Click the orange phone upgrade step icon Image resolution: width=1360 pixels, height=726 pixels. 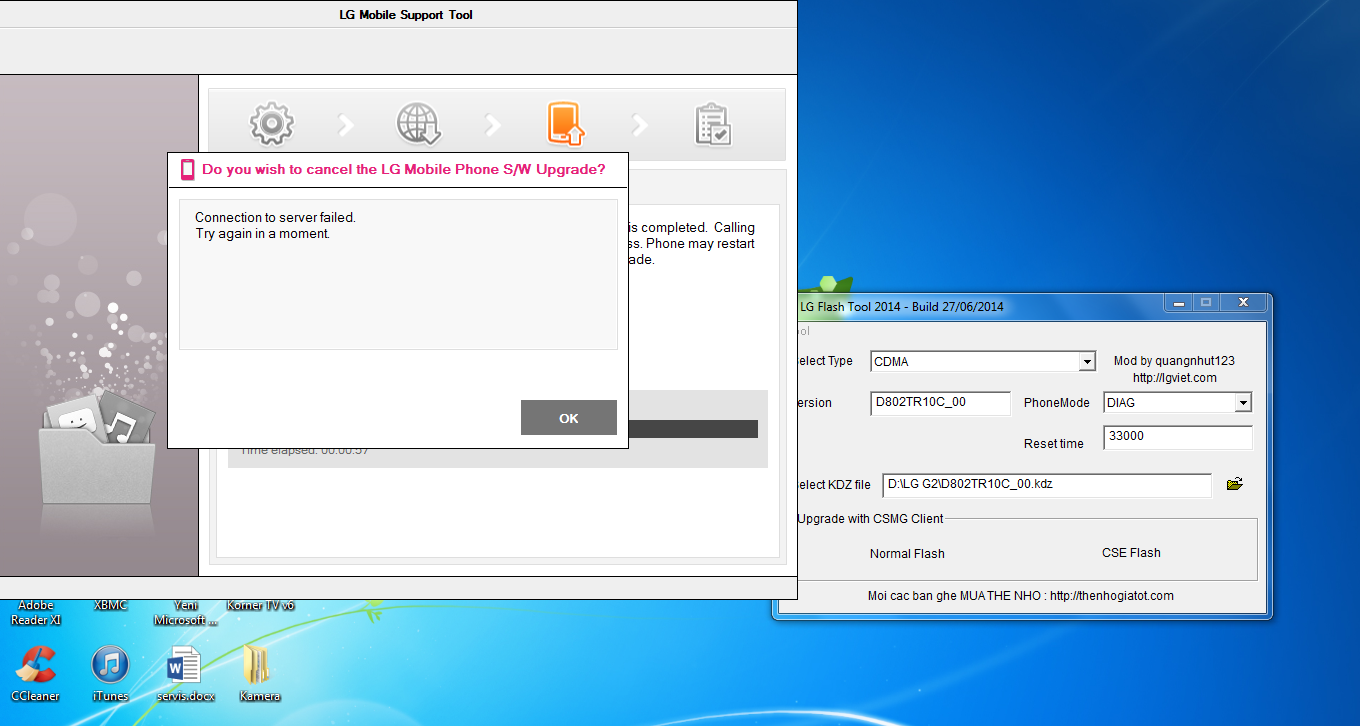565,124
